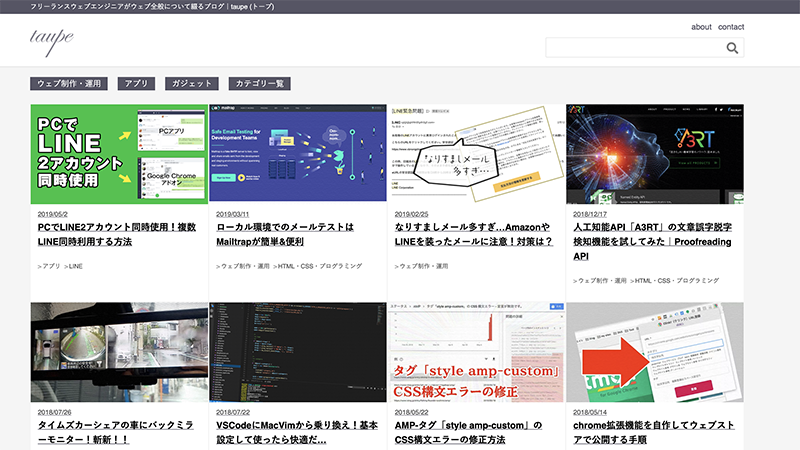Click the top banner blog tagline text
Screen dimensions: 800x450
coord(152,7)
